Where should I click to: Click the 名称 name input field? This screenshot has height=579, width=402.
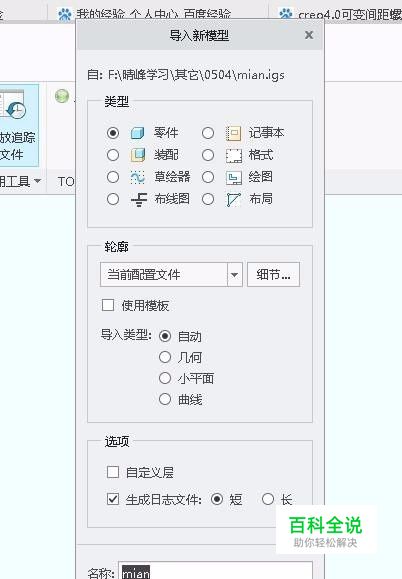216,572
